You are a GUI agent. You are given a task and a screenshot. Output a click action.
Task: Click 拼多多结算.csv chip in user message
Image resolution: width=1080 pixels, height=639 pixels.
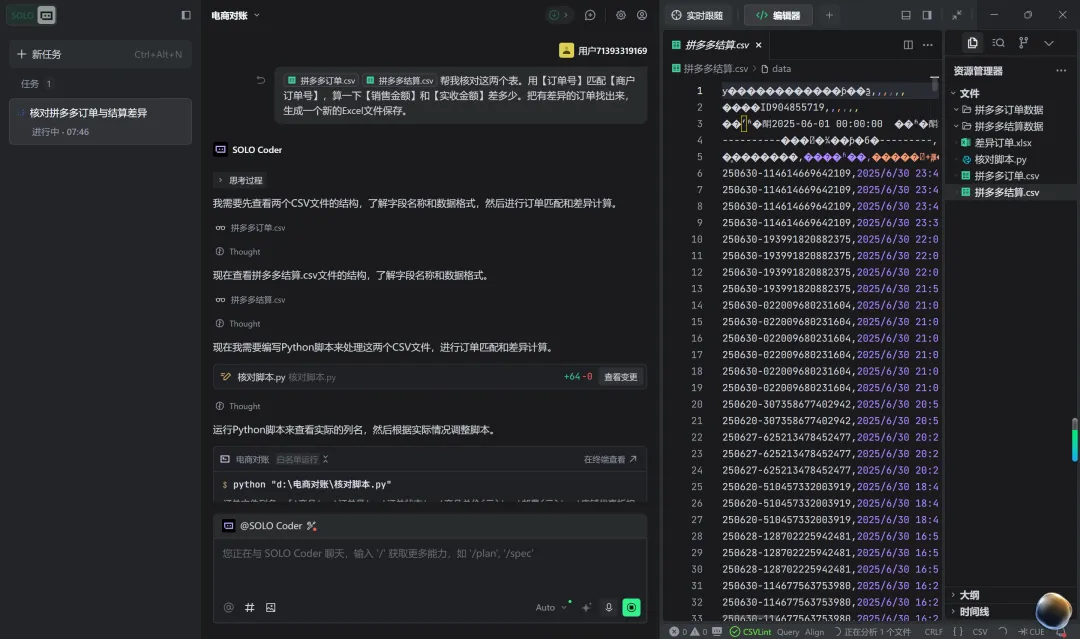(x=399, y=81)
